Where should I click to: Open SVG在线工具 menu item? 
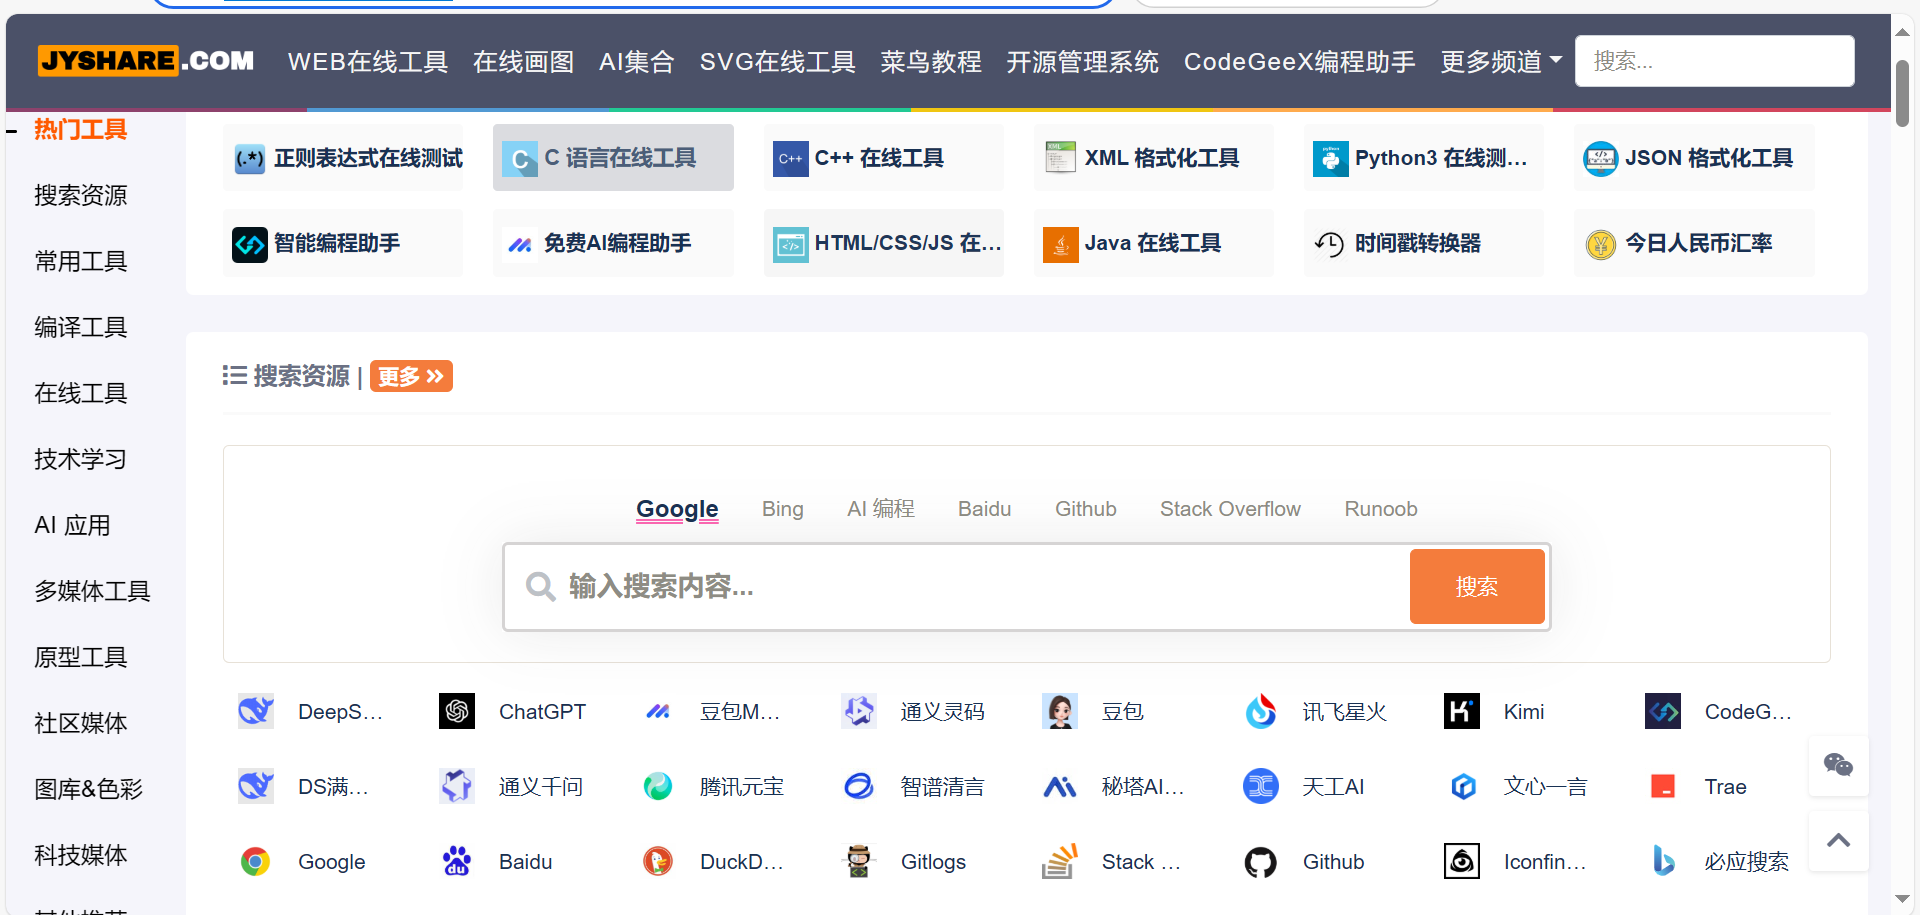(778, 62)
